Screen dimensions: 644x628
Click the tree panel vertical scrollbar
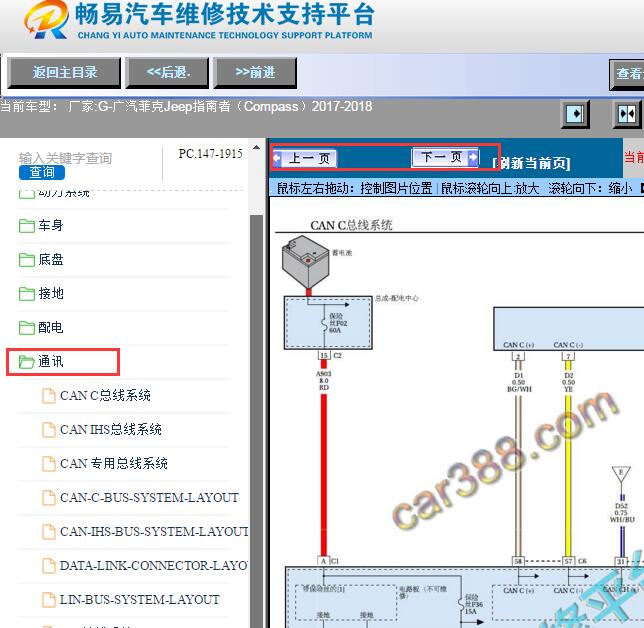[x=257, y=419]
